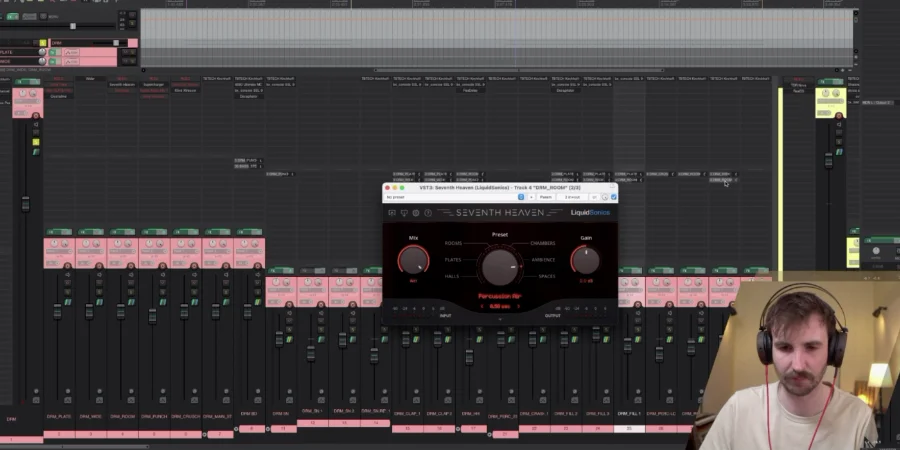Select the DRM_PUNCH mixer track label
Screen dimensions: 900x450
point(154,416)
